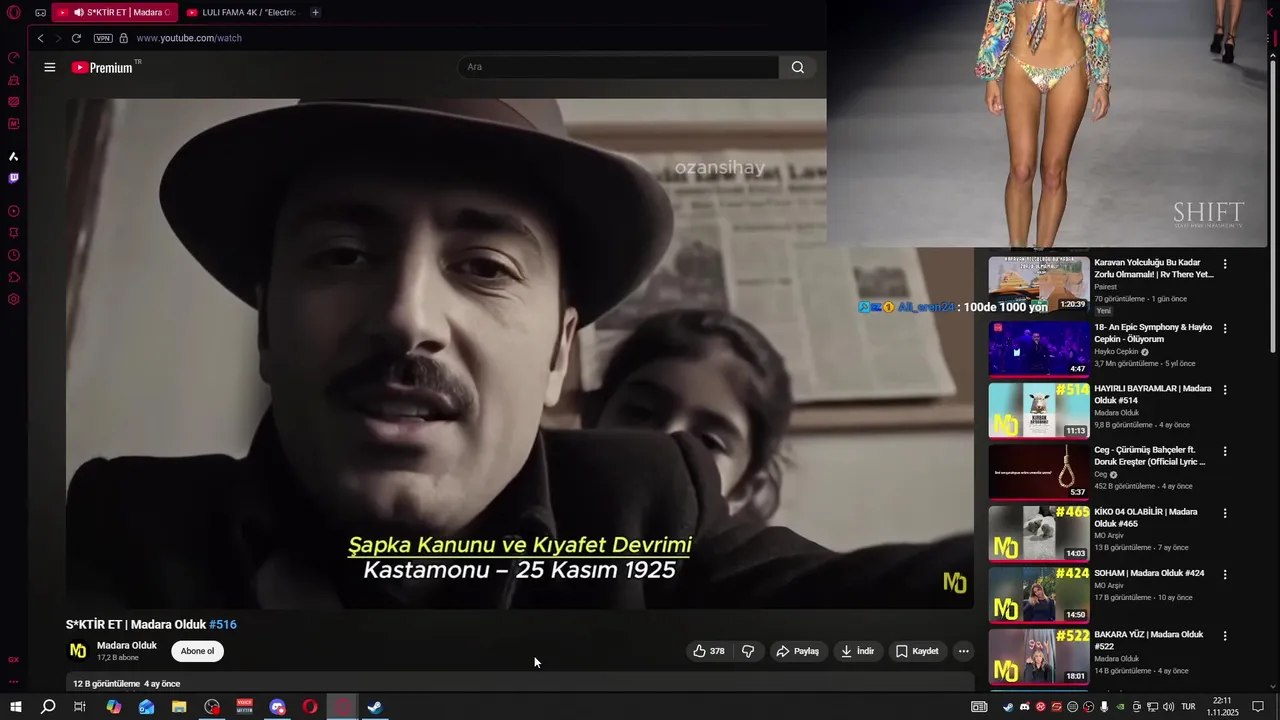The width and height of the screenshot is (1280, 720).
Task: Open more actions three-dot menu under video
Action: [x=963, y=651]
